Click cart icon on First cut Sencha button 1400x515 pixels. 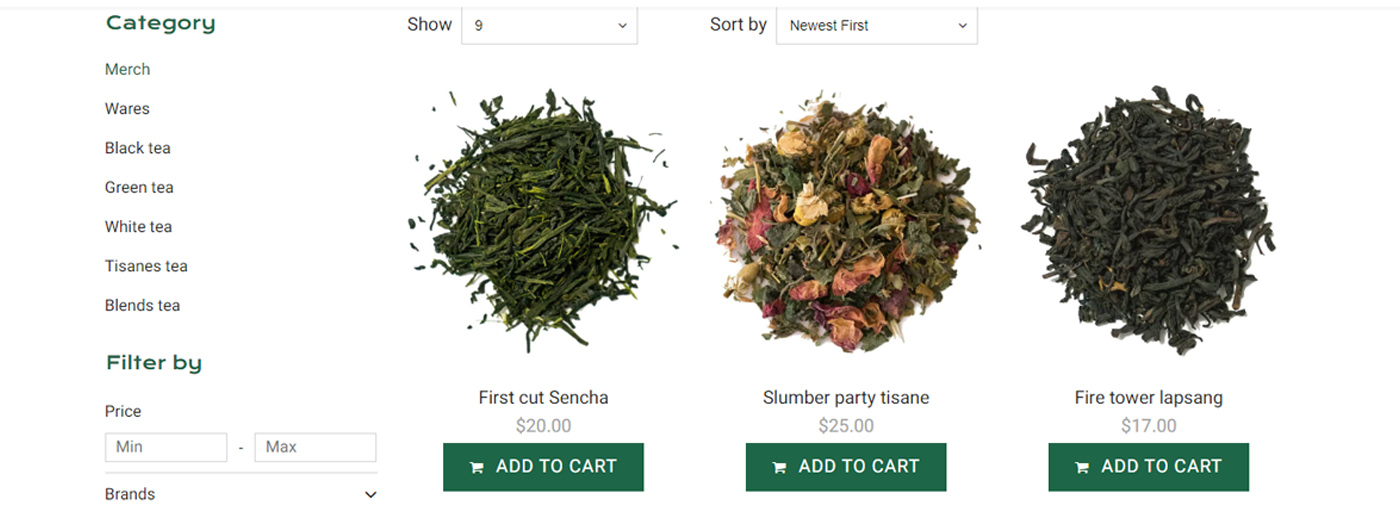tap(477, 467)
